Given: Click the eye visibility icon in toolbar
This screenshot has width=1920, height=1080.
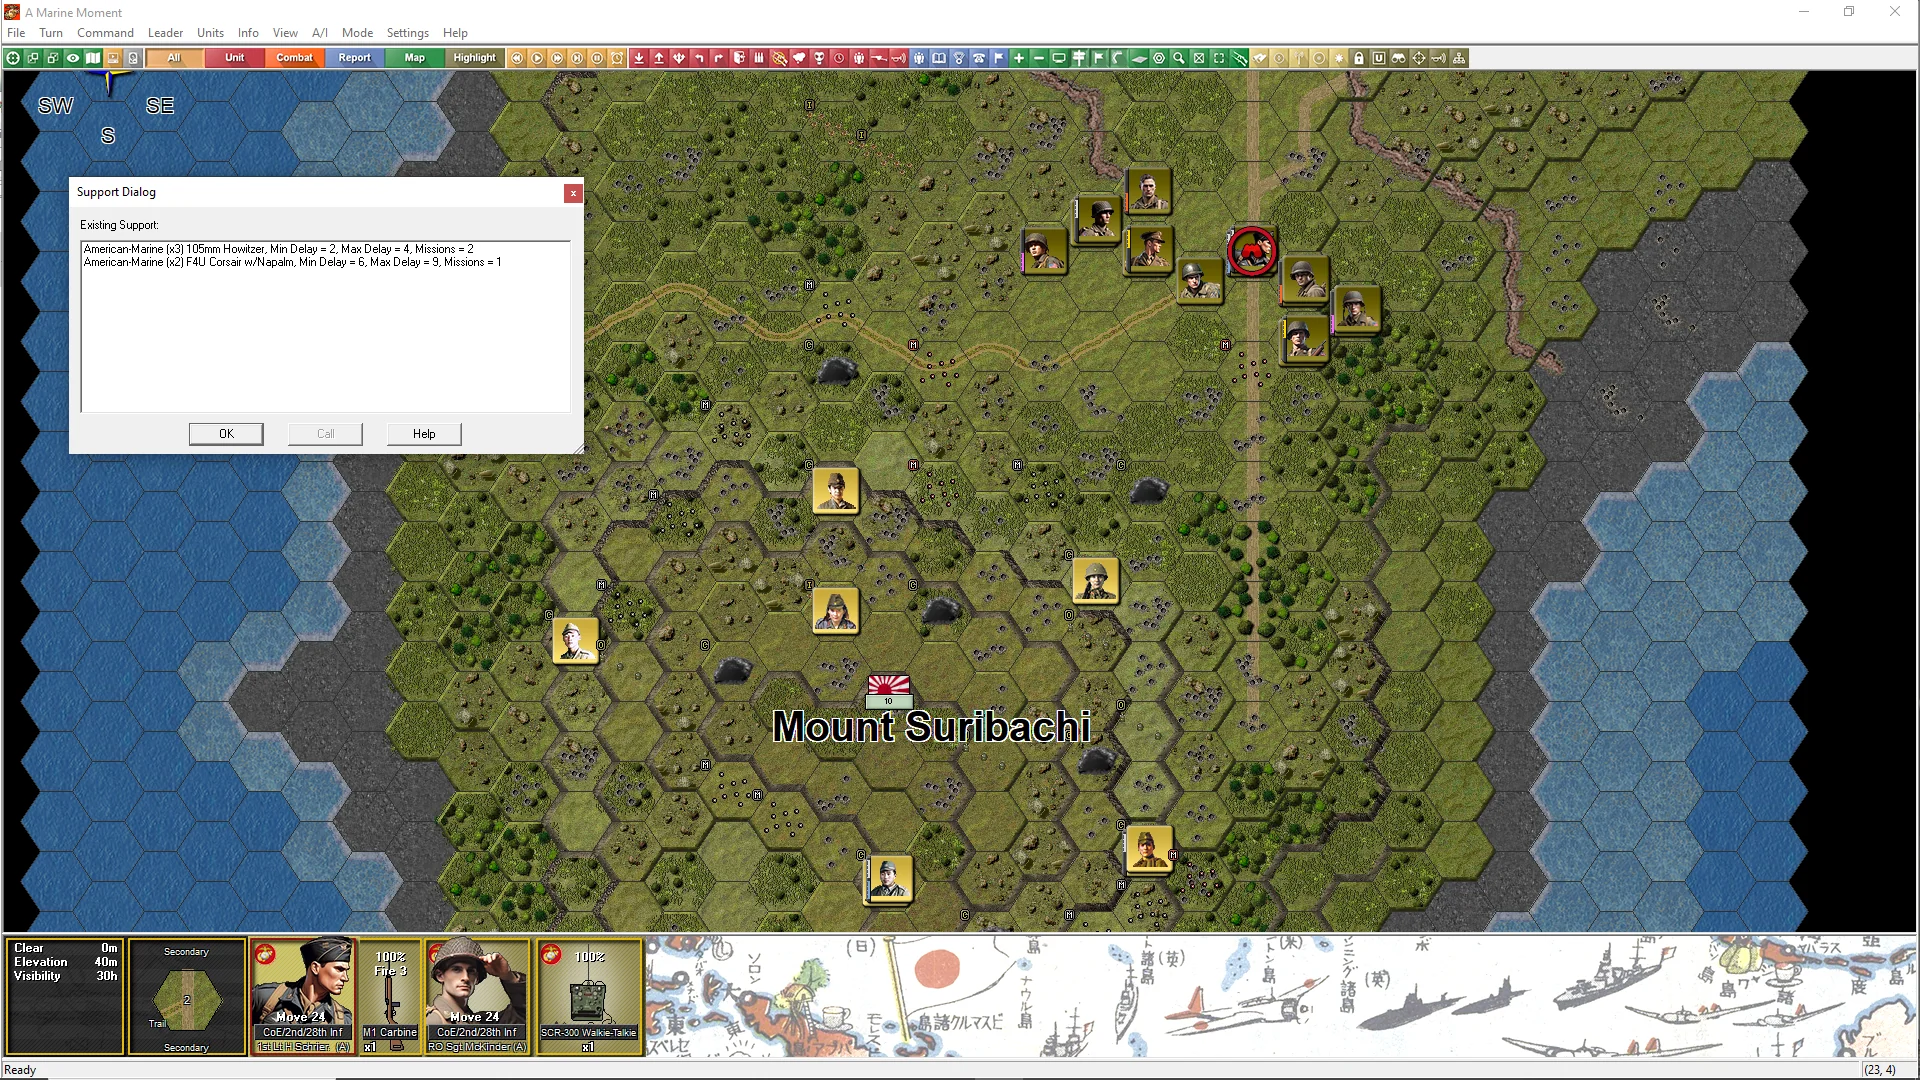Looking at the screenshot, I should tap(73, 58).
